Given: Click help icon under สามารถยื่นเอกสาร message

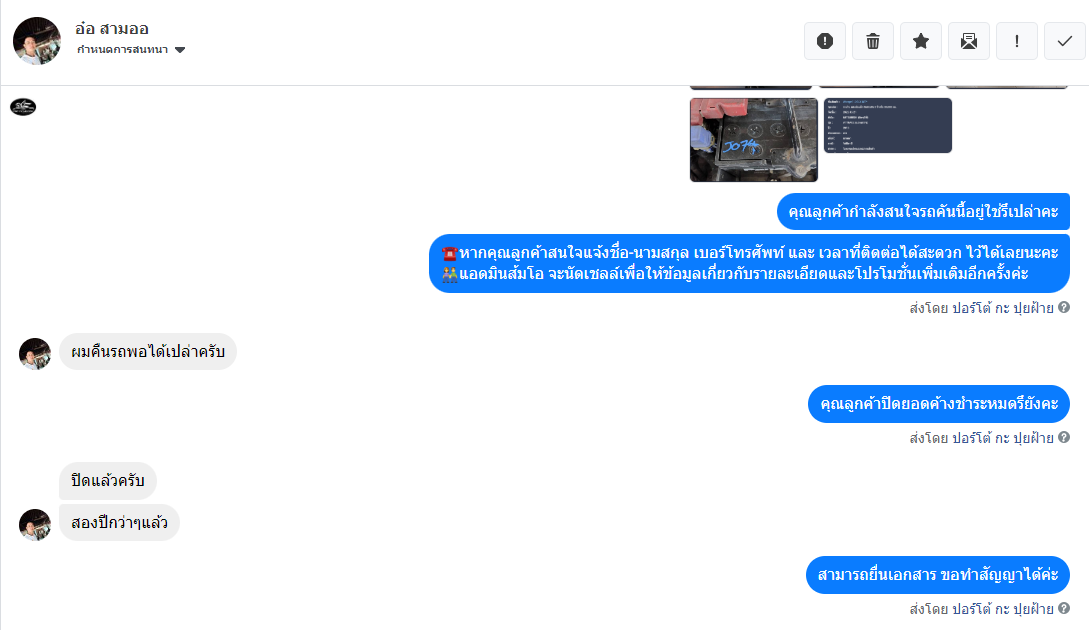Looking at the screenshot, I should click(1063, 608).
